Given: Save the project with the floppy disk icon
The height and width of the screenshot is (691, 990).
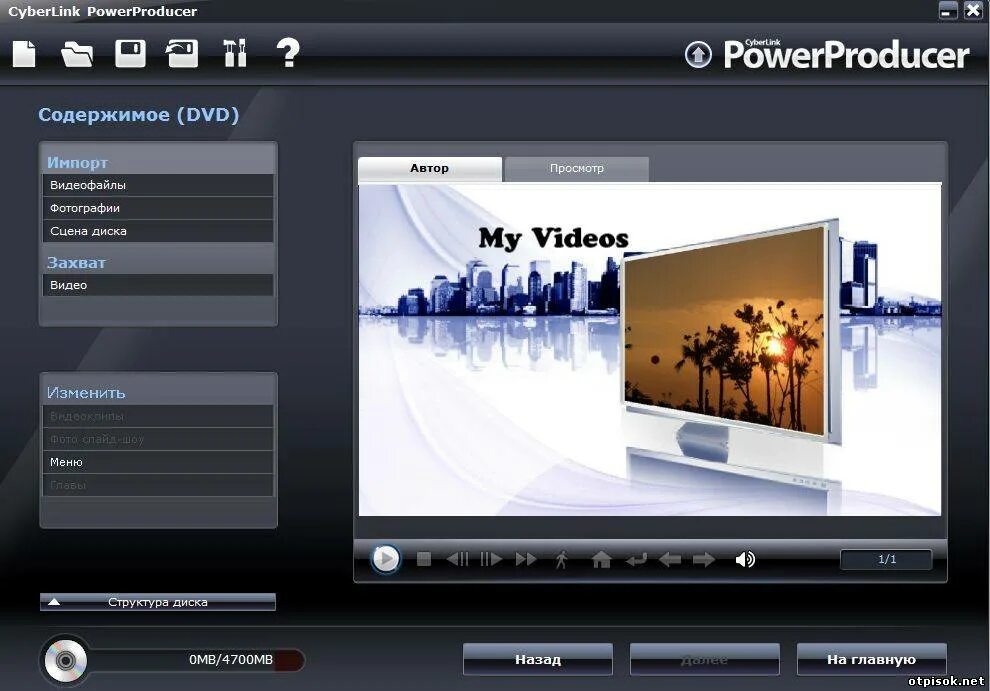Looking at the screenshot, I should 130,53.
